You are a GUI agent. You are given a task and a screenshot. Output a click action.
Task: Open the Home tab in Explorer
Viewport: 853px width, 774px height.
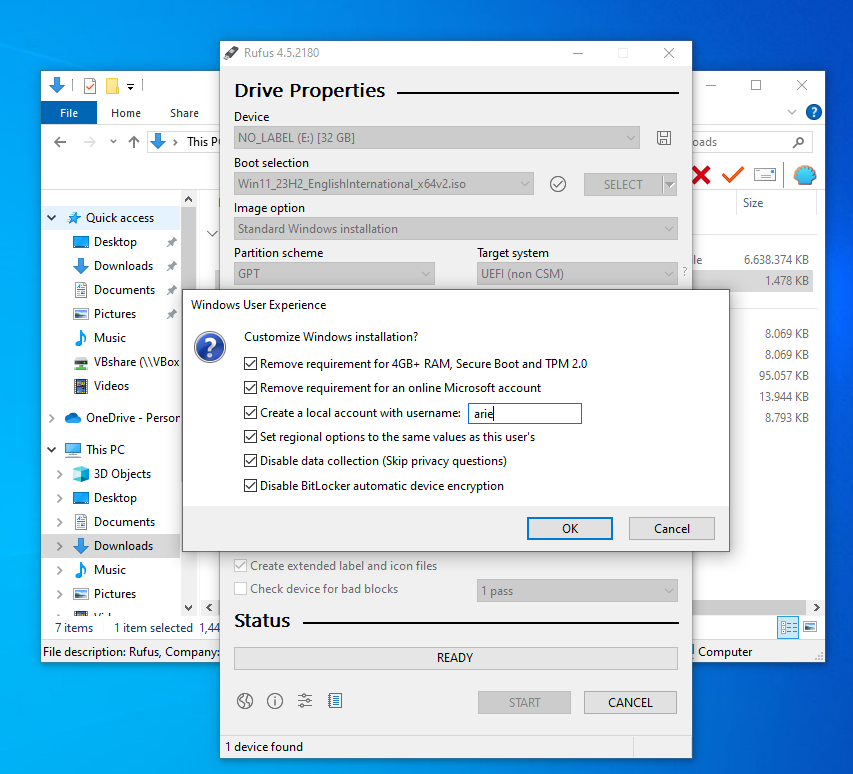pyautogui.click(x=126, y=113)
